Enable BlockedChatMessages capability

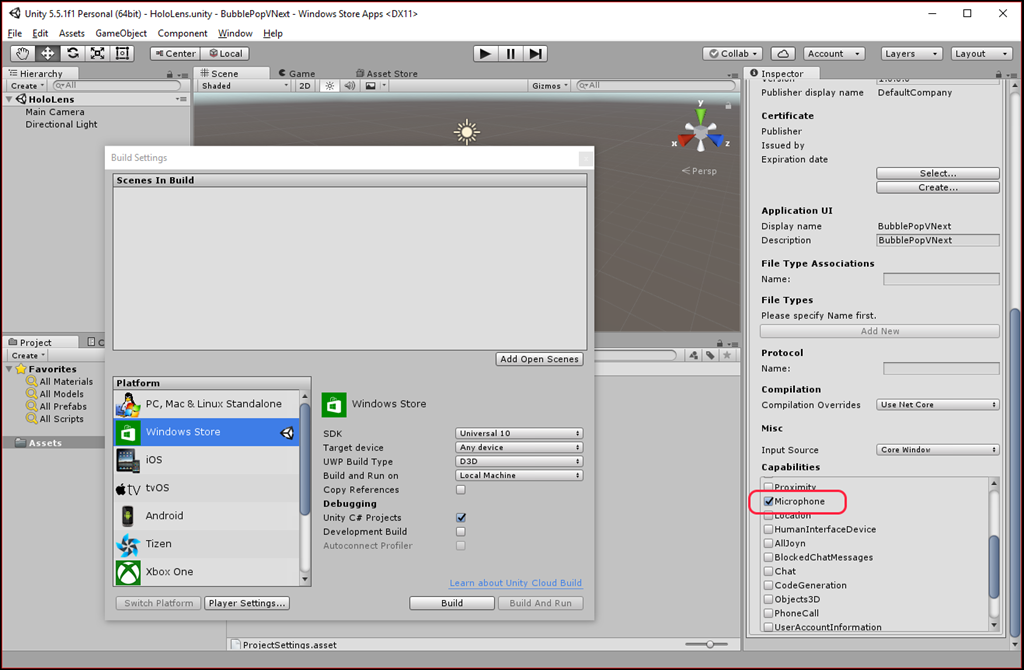[769, 558]
